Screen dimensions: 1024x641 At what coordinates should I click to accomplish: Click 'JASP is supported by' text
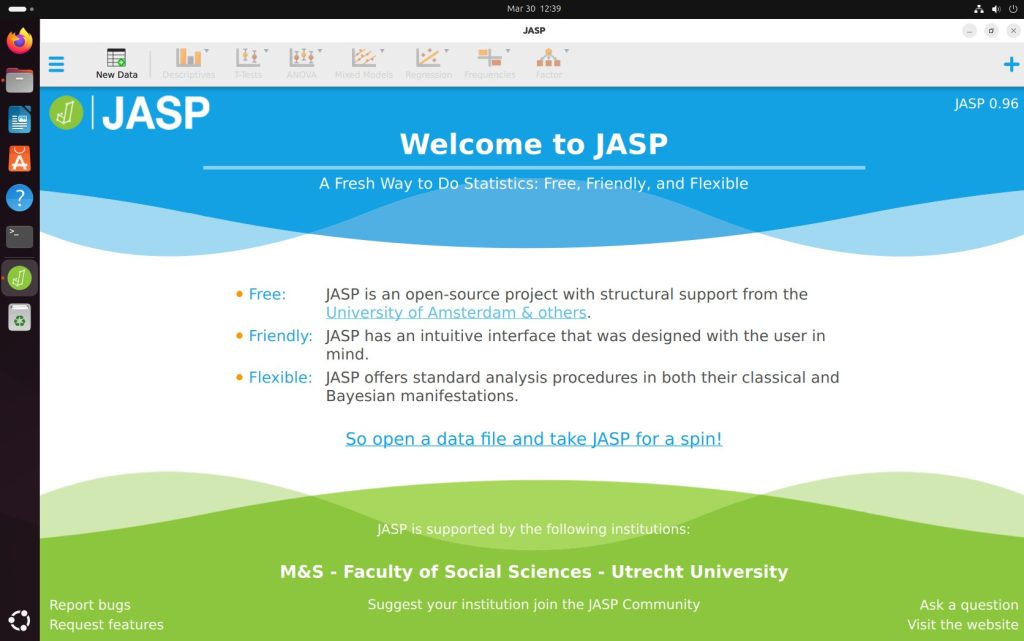coord(534,529)
